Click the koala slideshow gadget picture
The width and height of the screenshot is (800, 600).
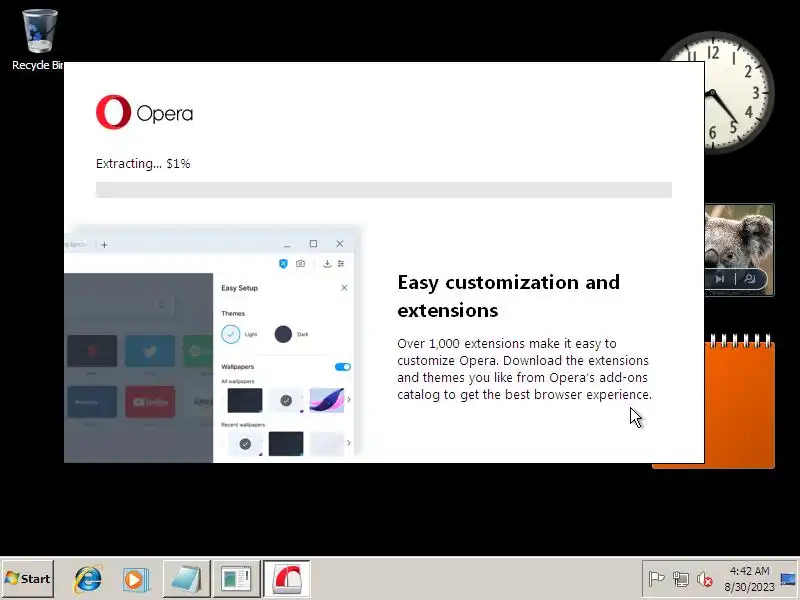pyautogui.click(x=739, y=249)
